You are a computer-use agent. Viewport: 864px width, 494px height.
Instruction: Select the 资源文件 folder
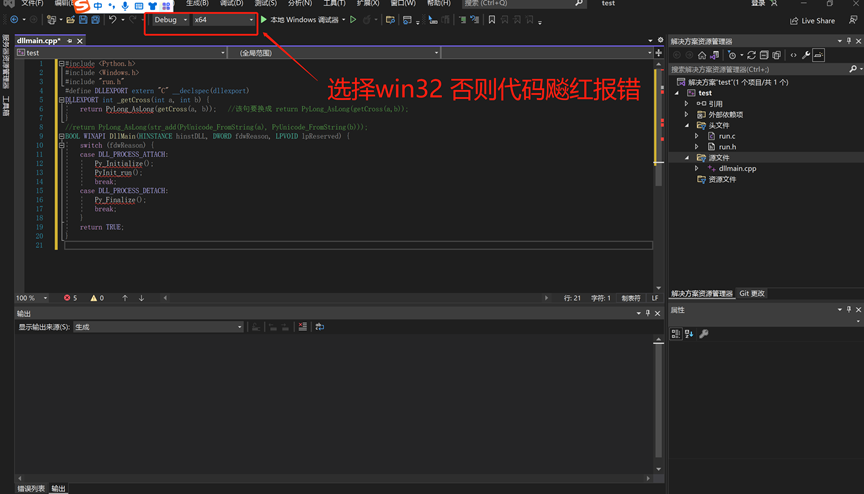(722, 180)
